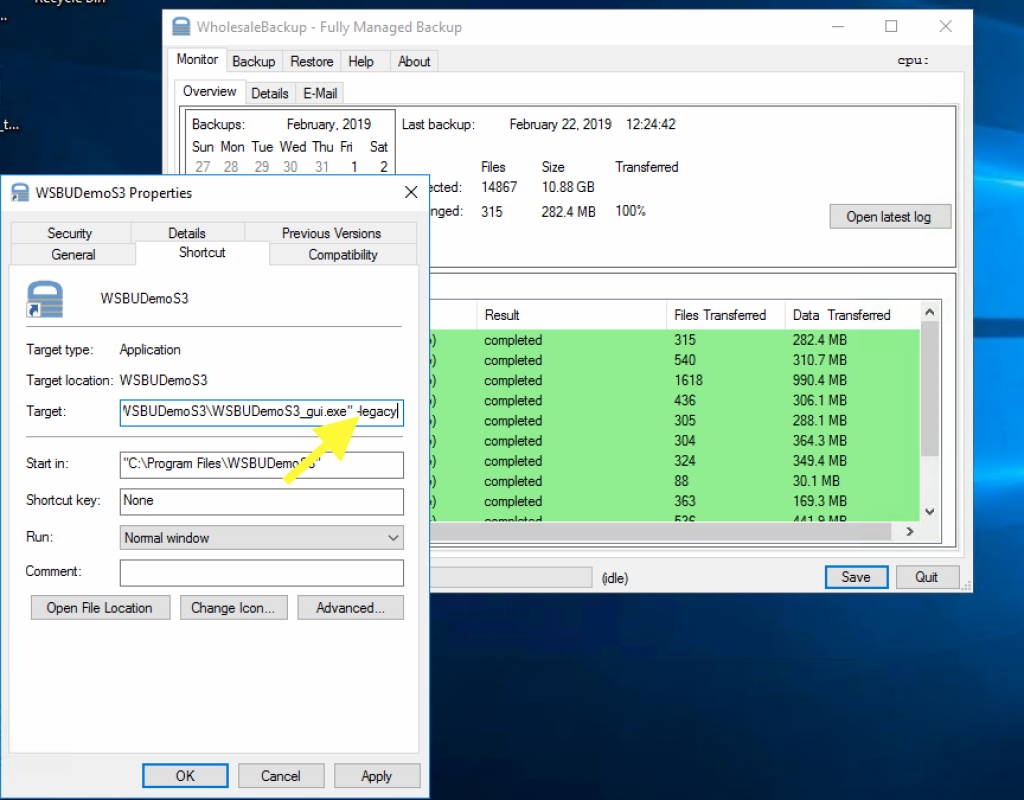Image resolution: width=1024 pixels, height=800 pixels.
Task: Minimize the WholesaleBackup window
Action: point(838,27)
